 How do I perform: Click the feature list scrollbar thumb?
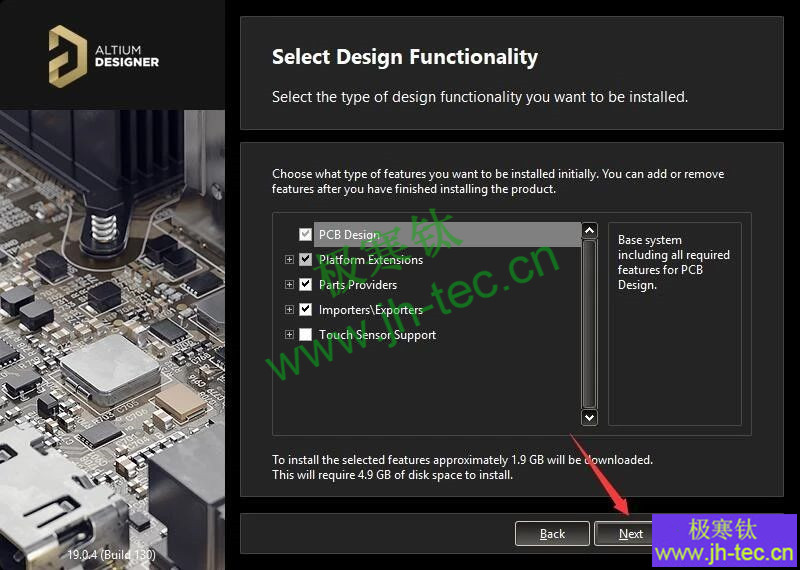(x=589, y=324)
